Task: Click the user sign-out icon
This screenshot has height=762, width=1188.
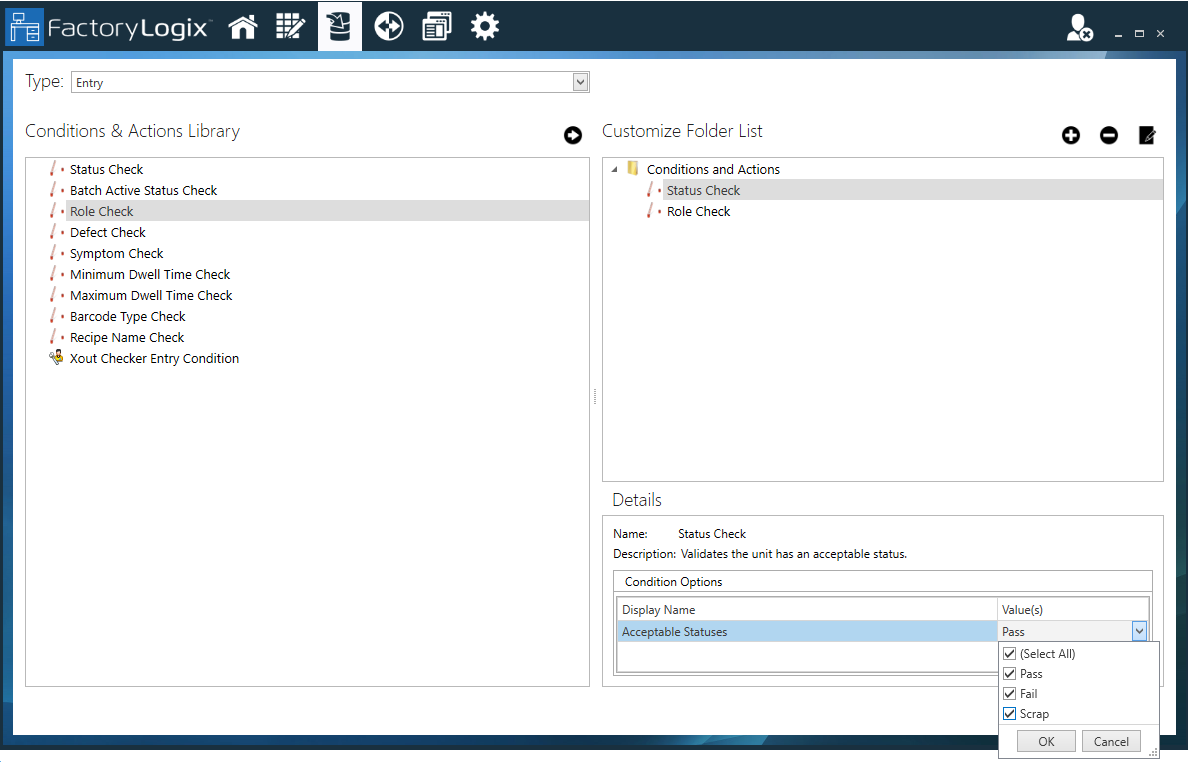Action: 1077,29
